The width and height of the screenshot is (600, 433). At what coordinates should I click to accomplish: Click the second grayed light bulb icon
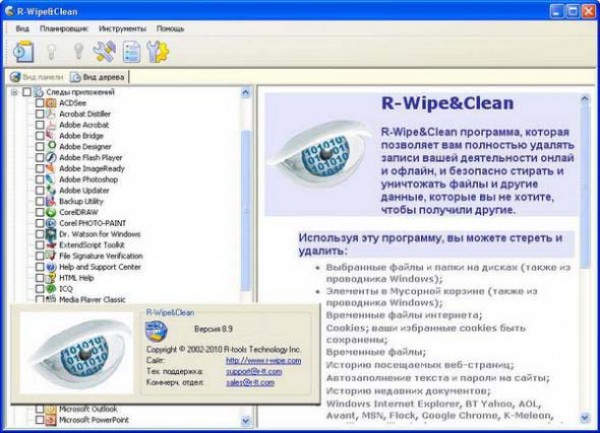point(78,52)
